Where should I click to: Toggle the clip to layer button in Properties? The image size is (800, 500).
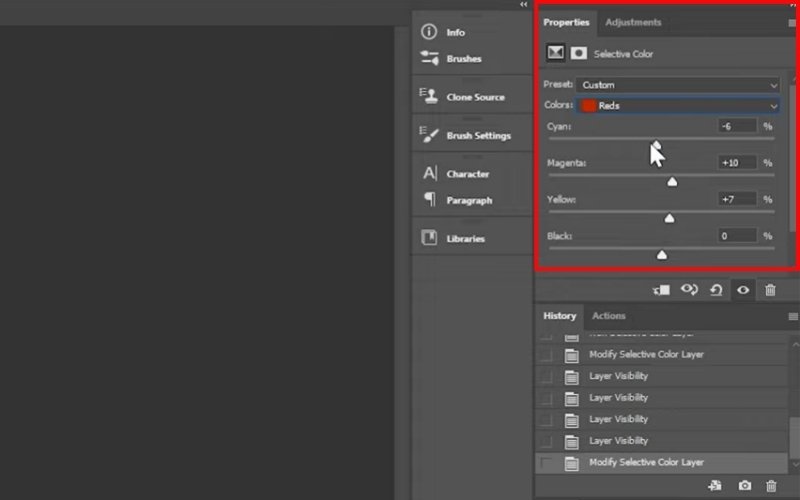[x=662, y=290]
